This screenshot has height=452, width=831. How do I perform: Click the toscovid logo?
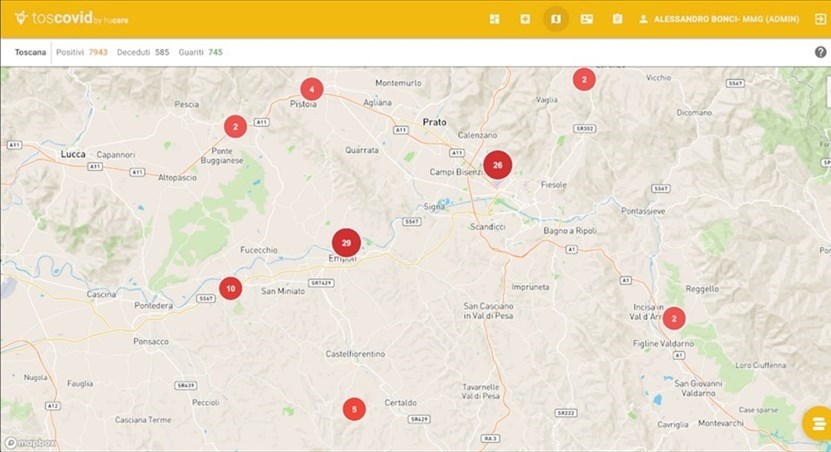click(x=71, y=19)
